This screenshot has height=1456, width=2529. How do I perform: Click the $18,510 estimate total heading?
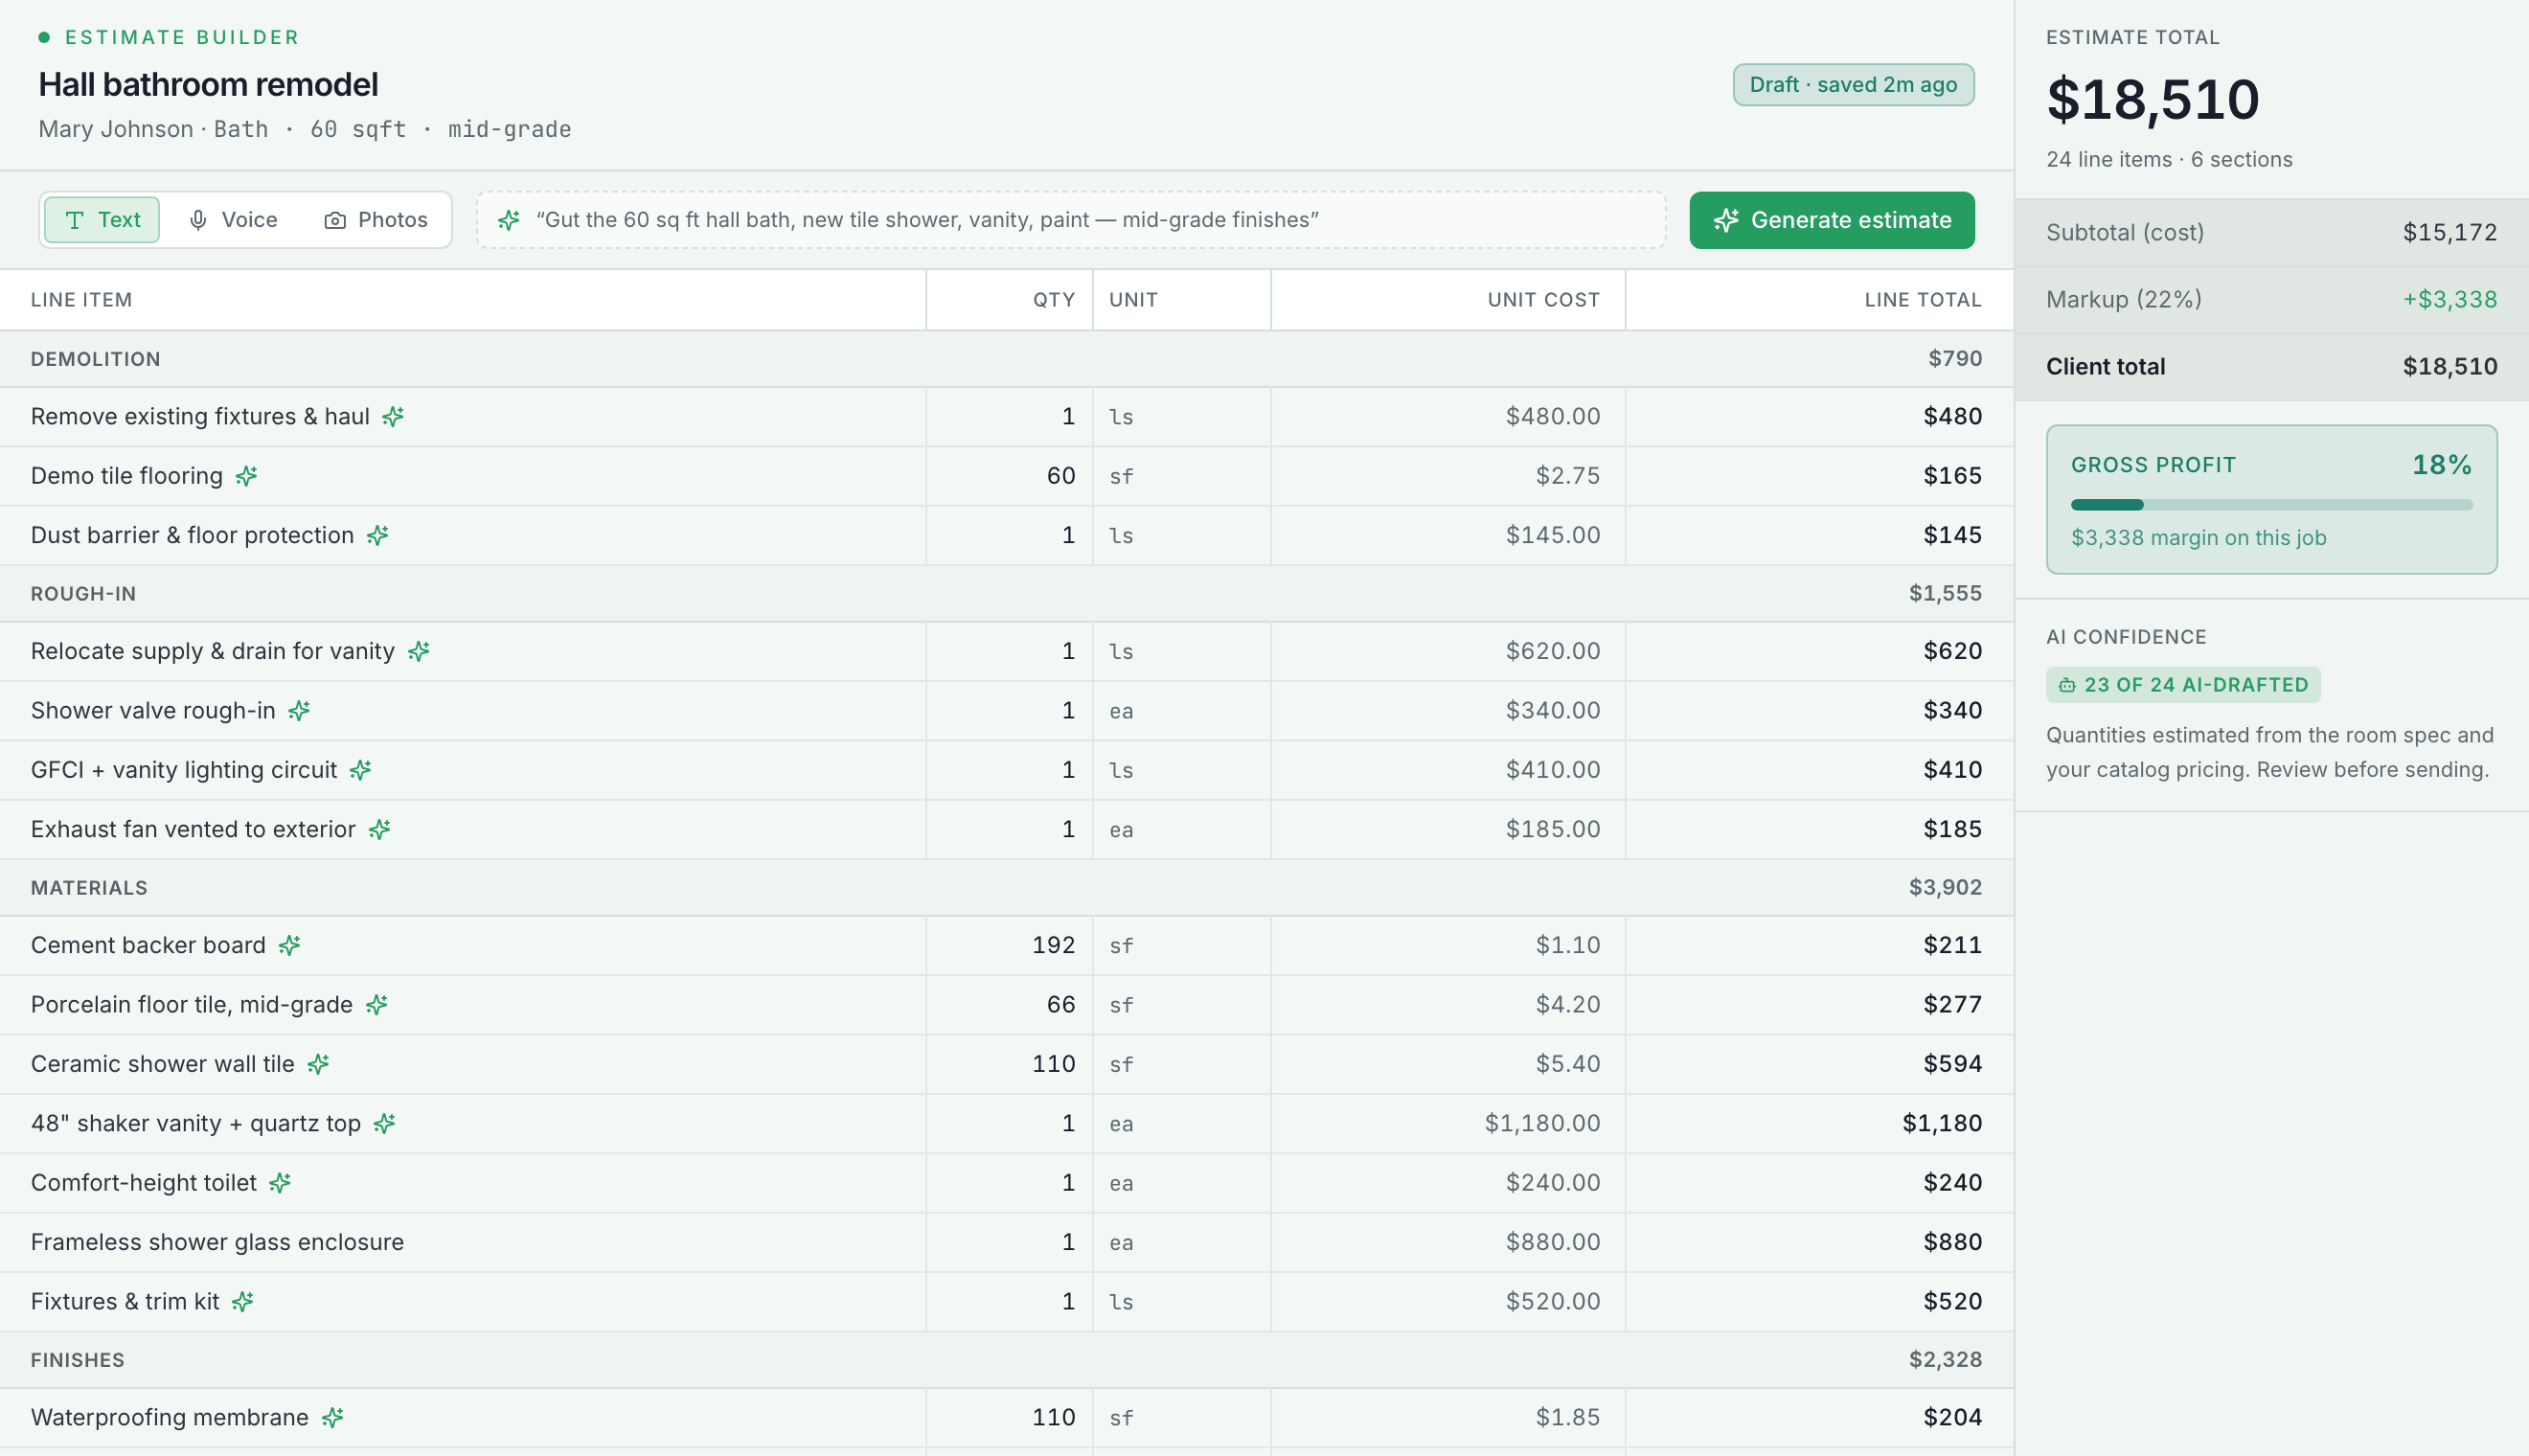pos(2152,99)
